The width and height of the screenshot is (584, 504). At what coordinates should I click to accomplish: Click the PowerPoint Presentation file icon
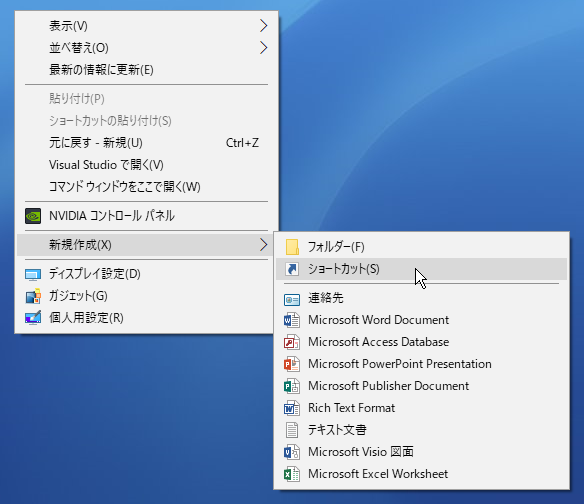pos(292,364)
